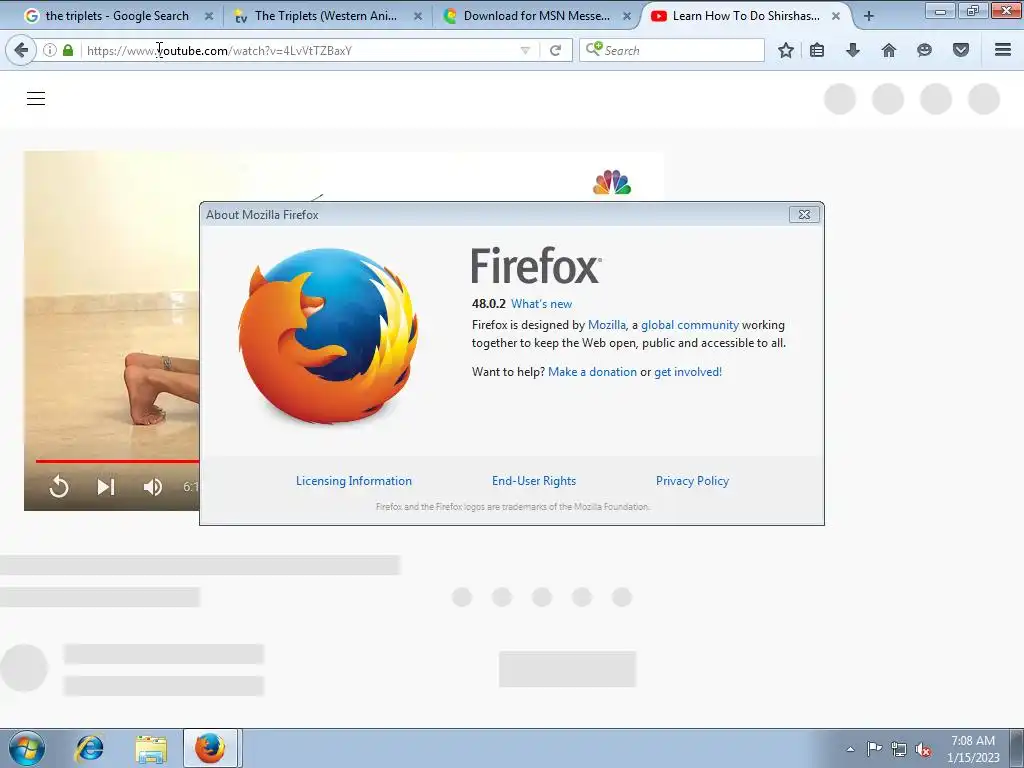Open the URL history dropdown arrow
The image size is (1024, 768).
525,50
